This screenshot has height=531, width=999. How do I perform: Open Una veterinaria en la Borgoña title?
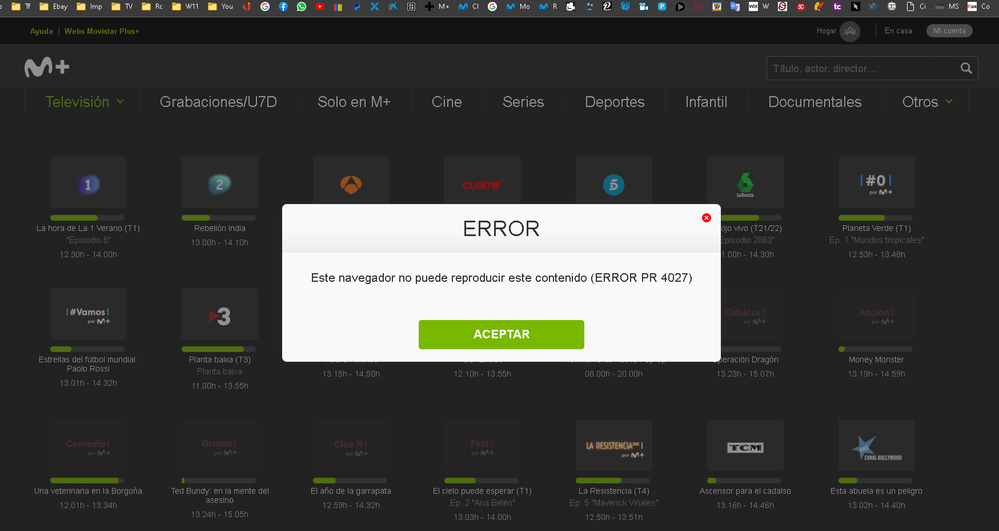88,491
